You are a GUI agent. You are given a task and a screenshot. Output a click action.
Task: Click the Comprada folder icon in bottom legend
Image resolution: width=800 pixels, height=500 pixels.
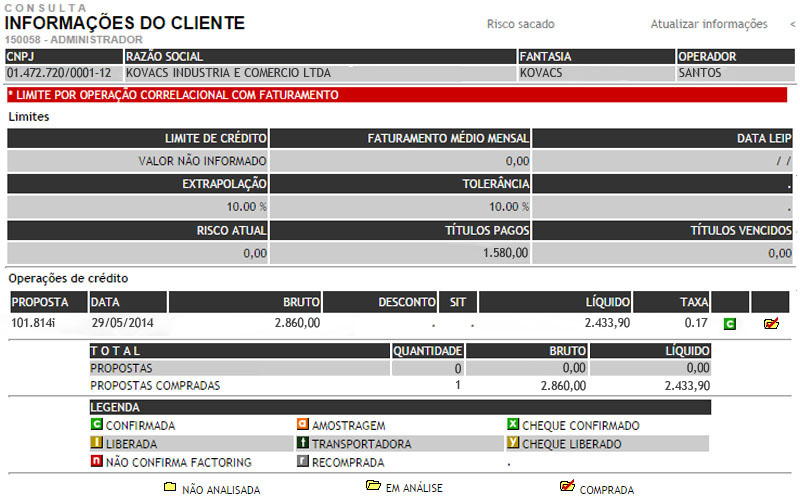coord(567,487)
